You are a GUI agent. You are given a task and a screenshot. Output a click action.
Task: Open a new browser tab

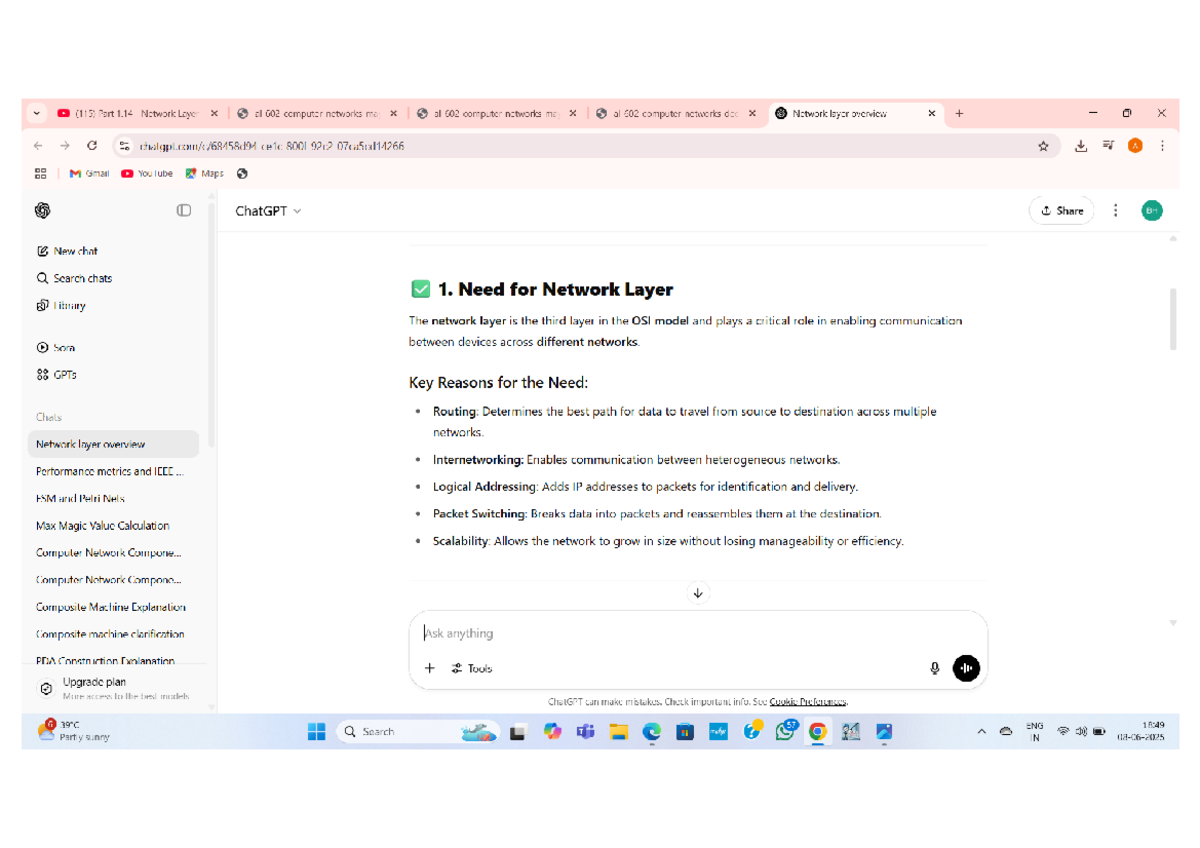coord(959,114)
